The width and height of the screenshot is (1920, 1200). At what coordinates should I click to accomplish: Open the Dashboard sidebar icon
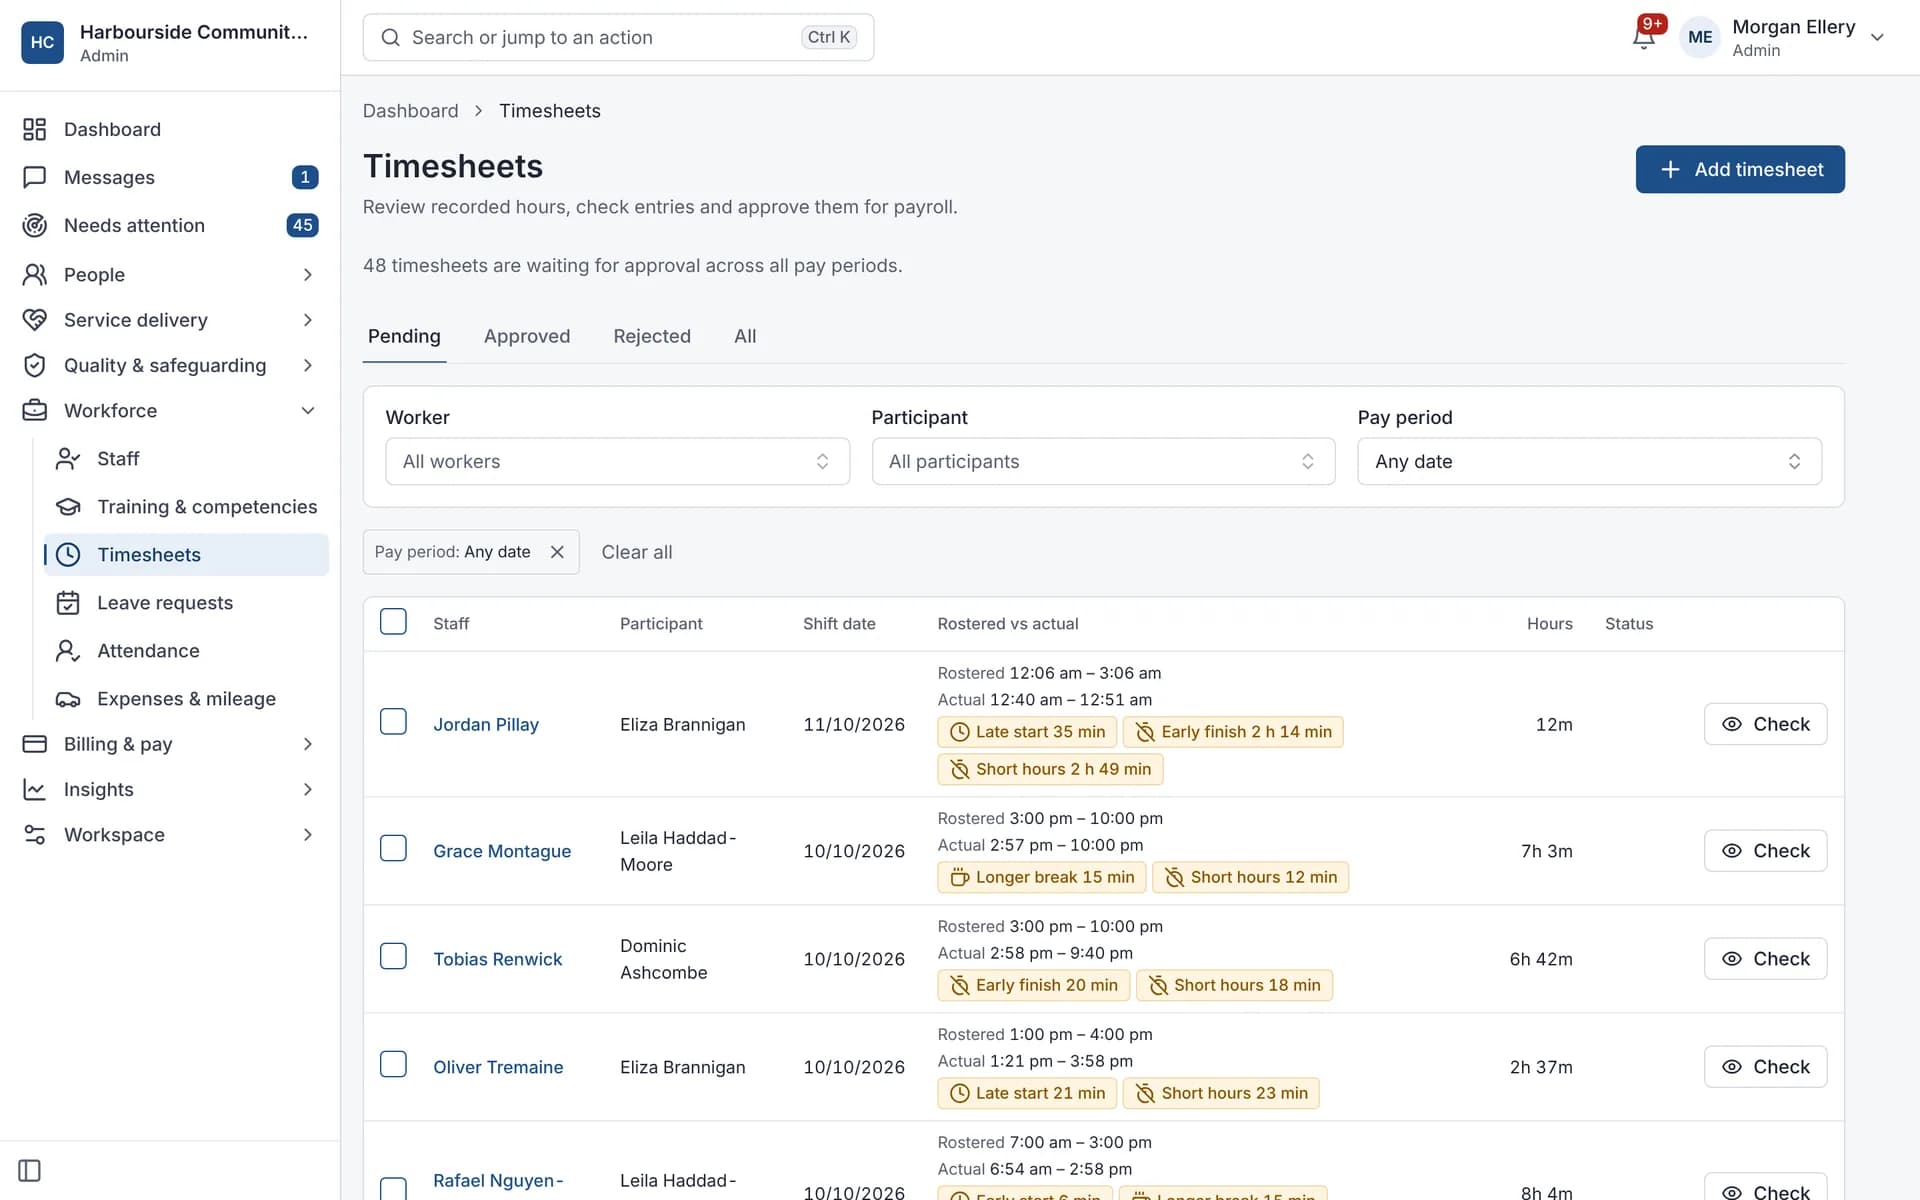click(x=35, y=129)
